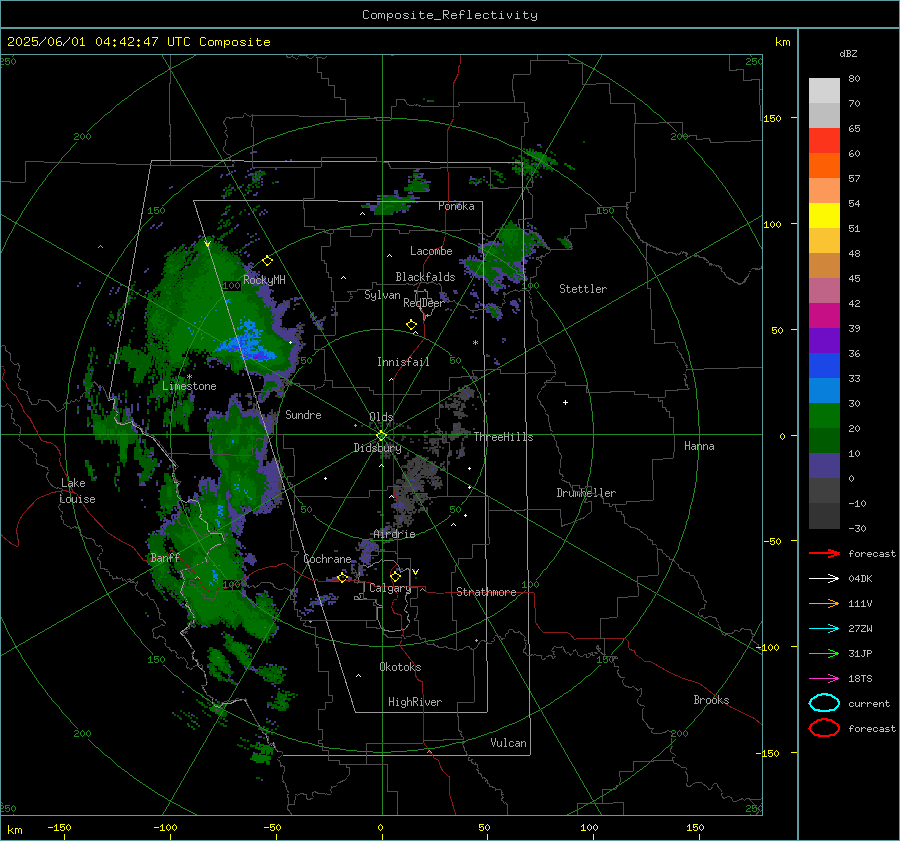
Task: Click the white 04DK arrow in the legend
Action: (x=824, y=578)
